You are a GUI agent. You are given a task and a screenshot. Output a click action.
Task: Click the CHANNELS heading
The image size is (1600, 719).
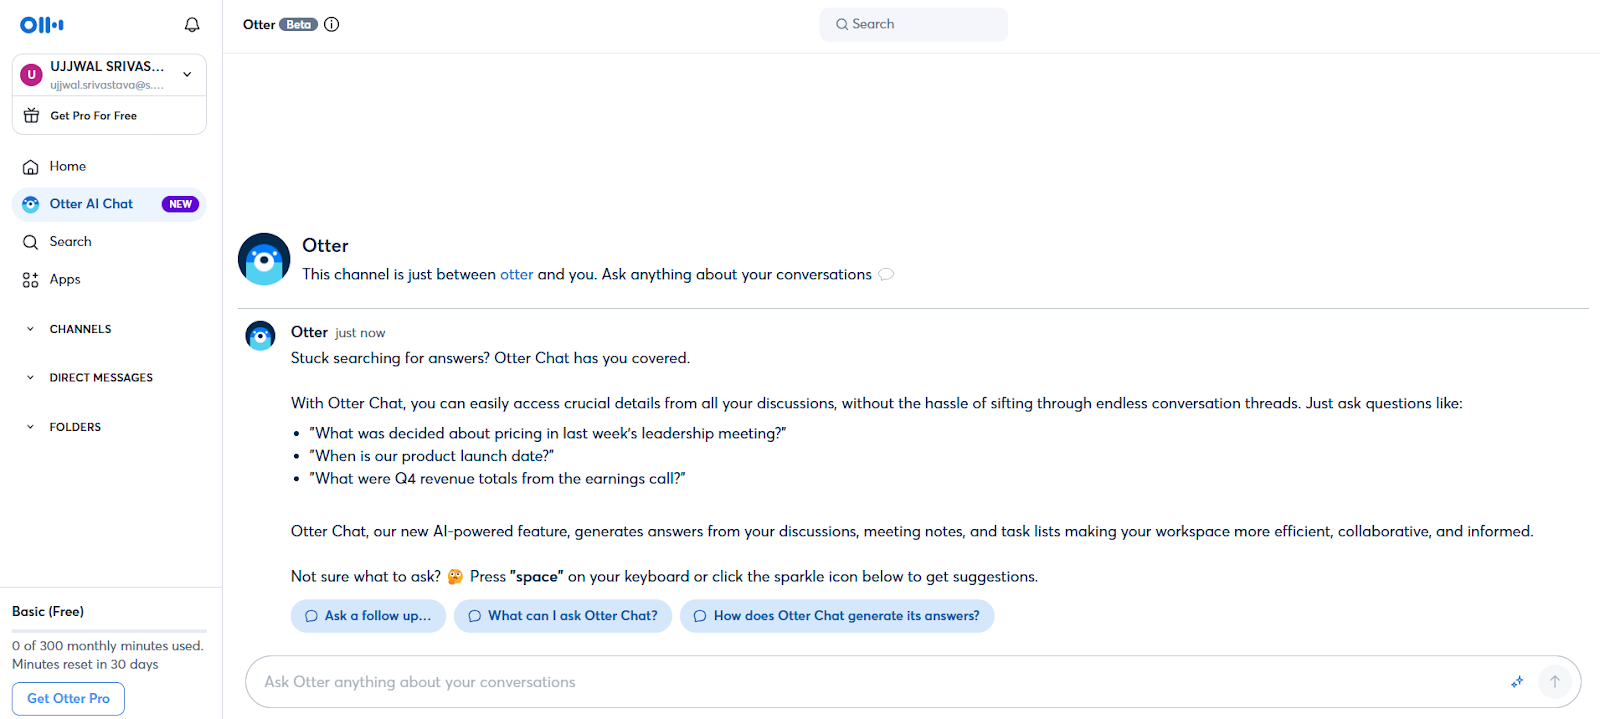[81, 329]
